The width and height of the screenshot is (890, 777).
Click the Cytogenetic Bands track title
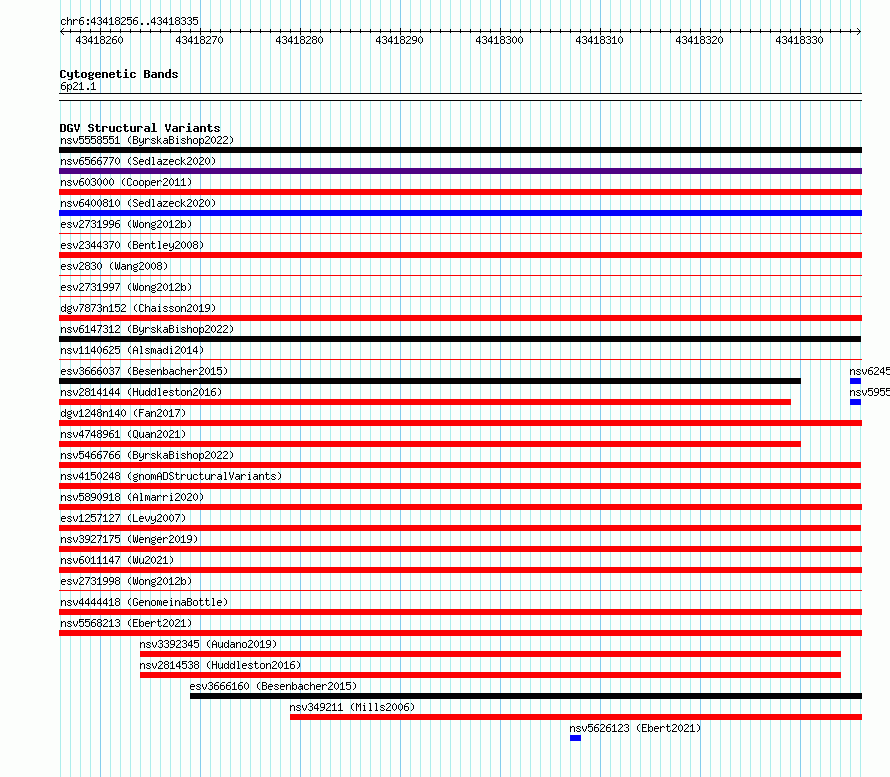click(x=119, y=74)
